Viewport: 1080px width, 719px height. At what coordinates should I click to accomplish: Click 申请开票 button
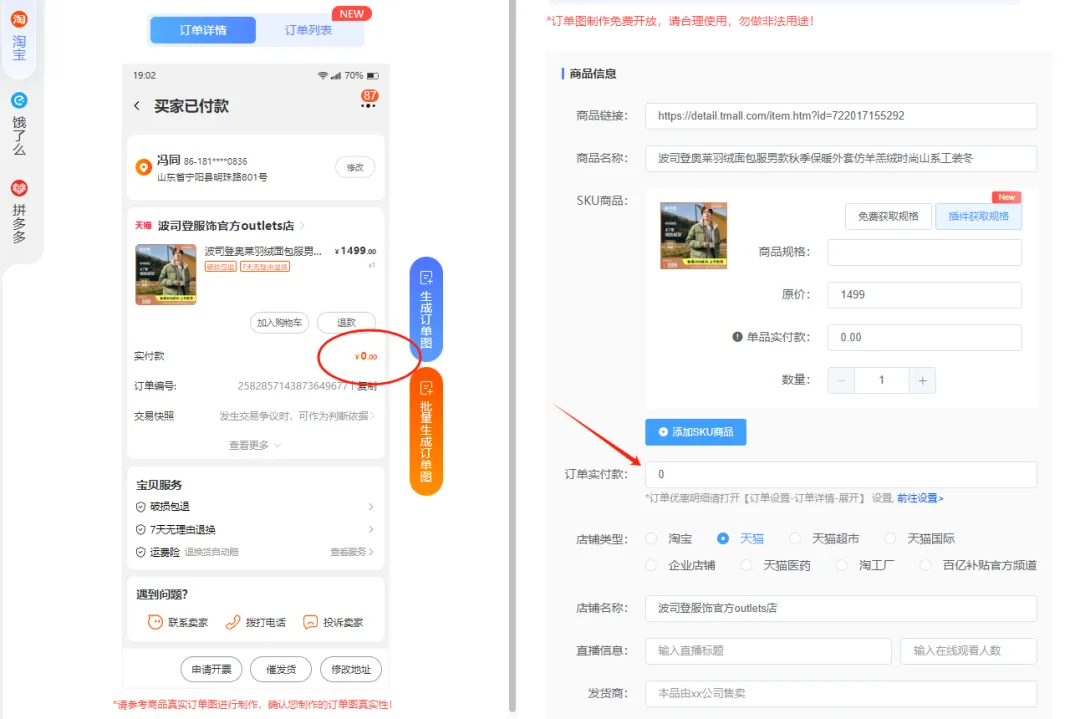[x=211, y=669]
